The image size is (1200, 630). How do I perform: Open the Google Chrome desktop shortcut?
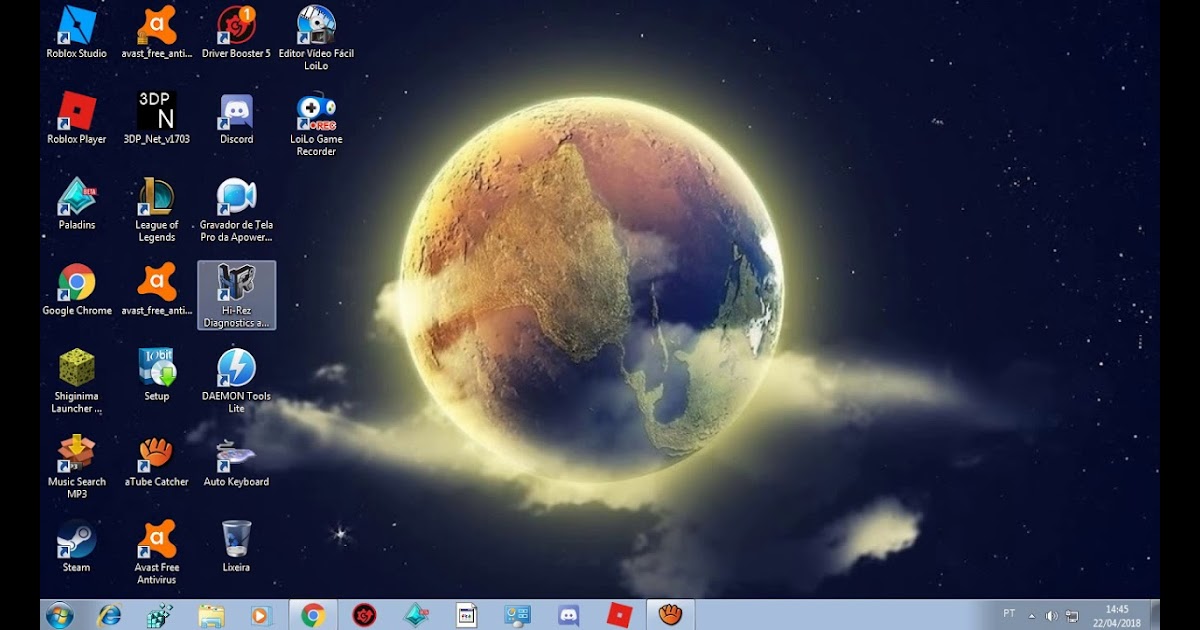(x=76, y=290)
